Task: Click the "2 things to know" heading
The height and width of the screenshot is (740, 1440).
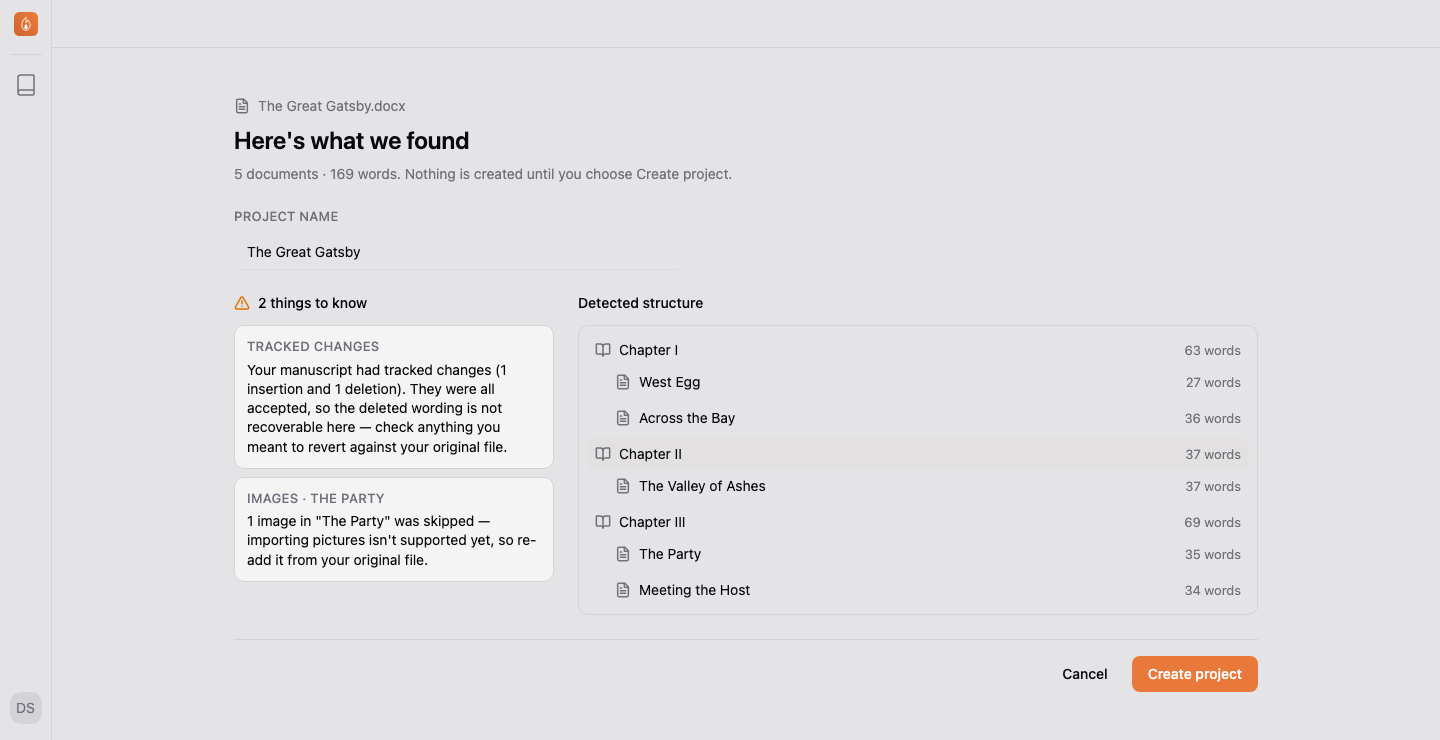Action: click(312, 303)
